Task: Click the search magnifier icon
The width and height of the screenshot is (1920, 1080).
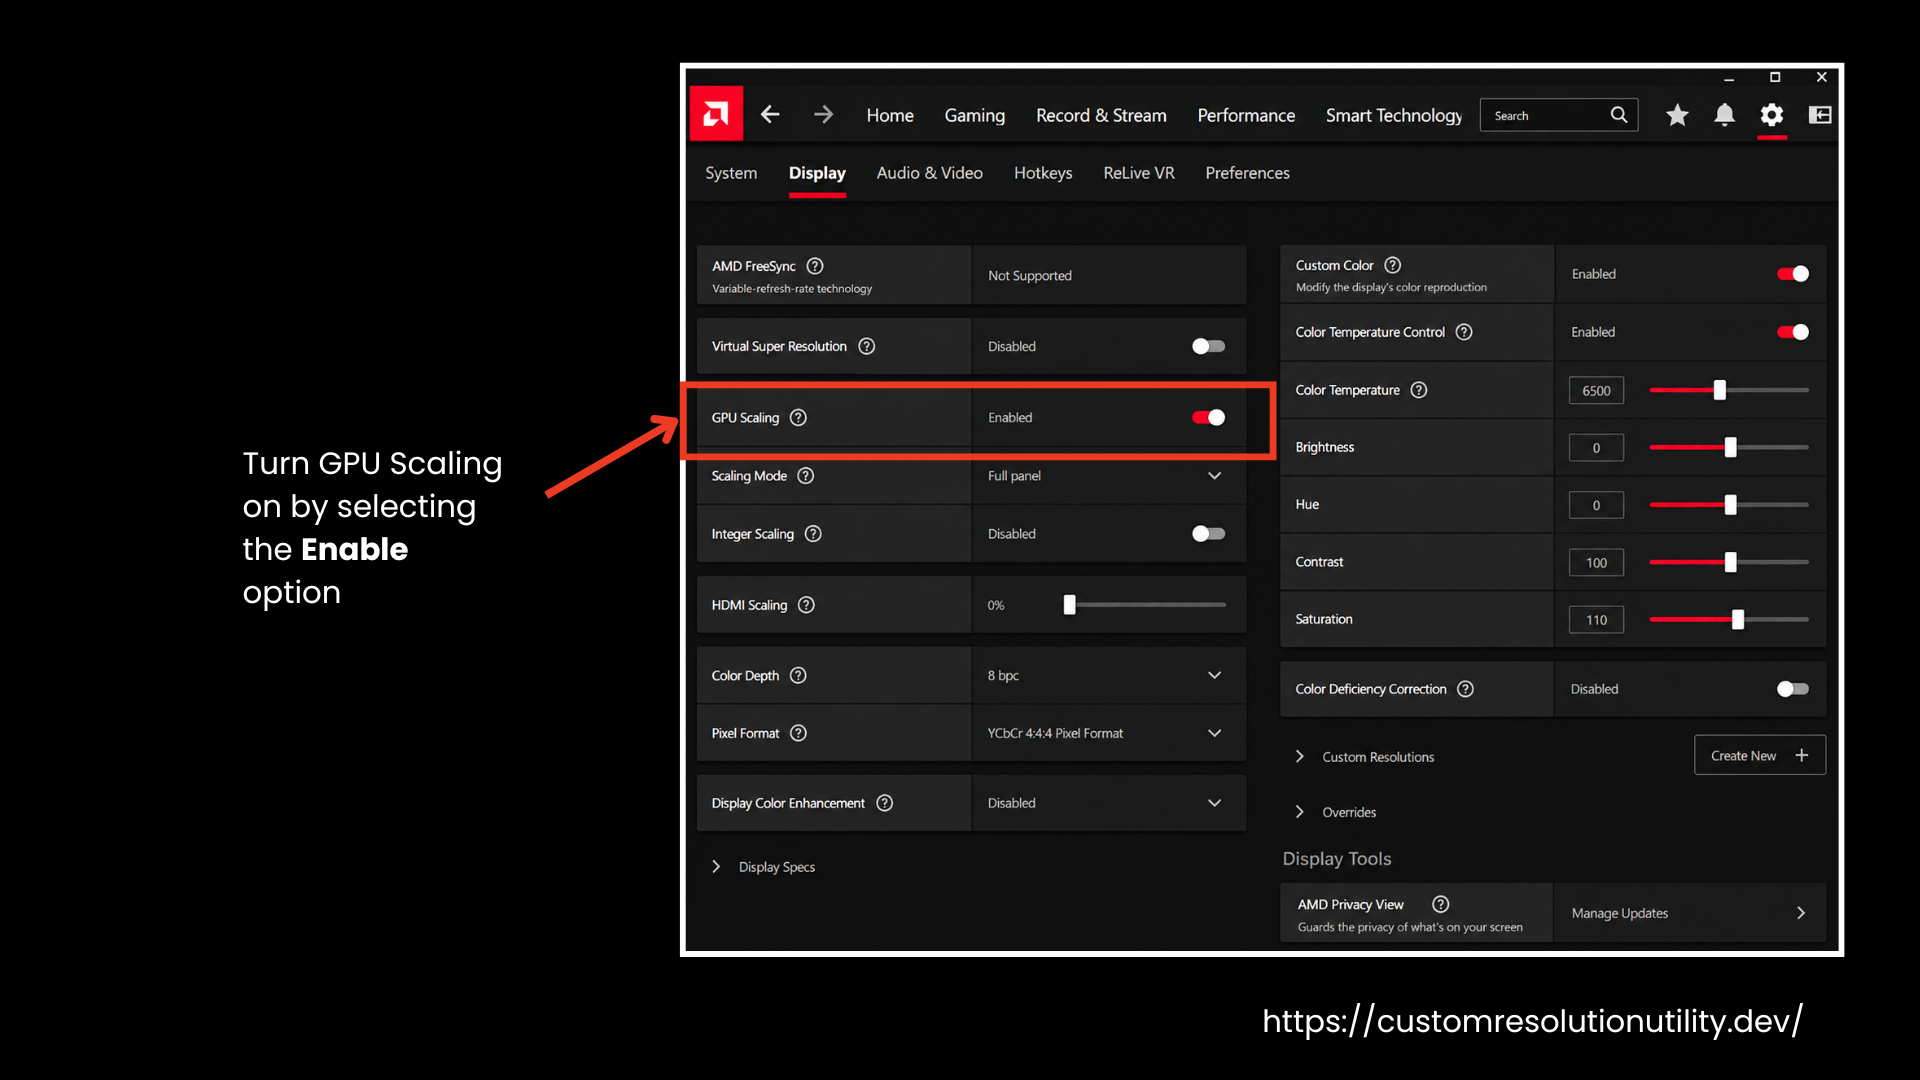Action: point(1619,115)
